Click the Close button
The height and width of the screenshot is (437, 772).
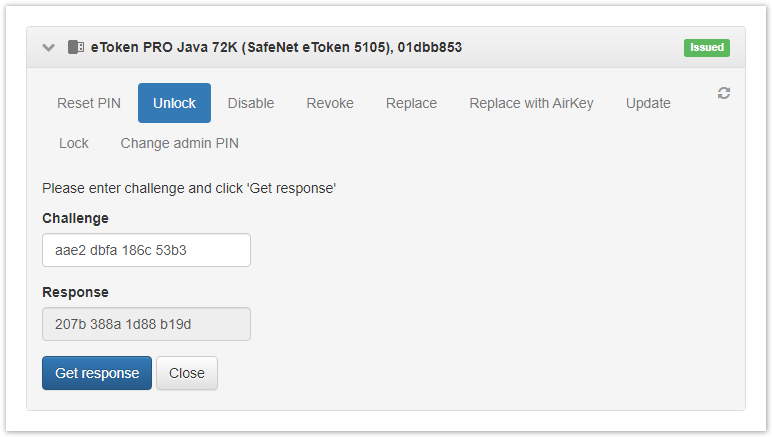[187, 373]
